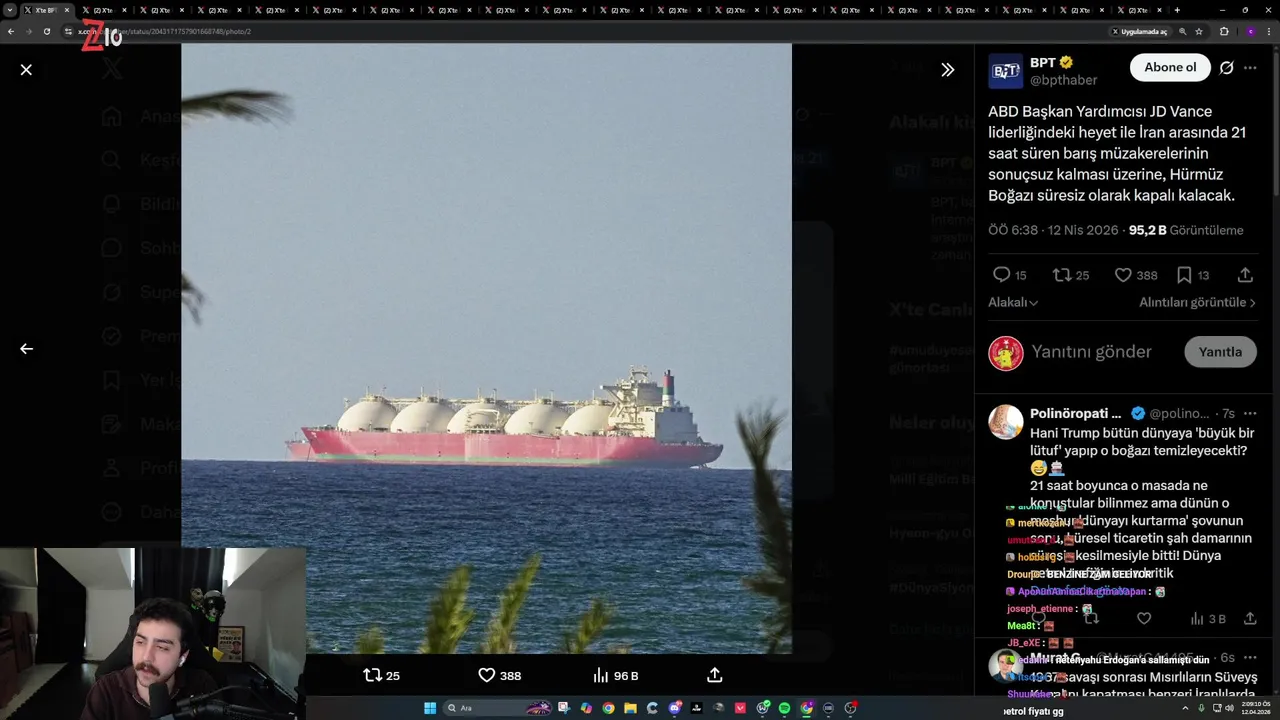The height and width of the screenshot is (720, 1280).
Task: Click Uygulamada aç button in address bar
Action: coord(1139,31)
